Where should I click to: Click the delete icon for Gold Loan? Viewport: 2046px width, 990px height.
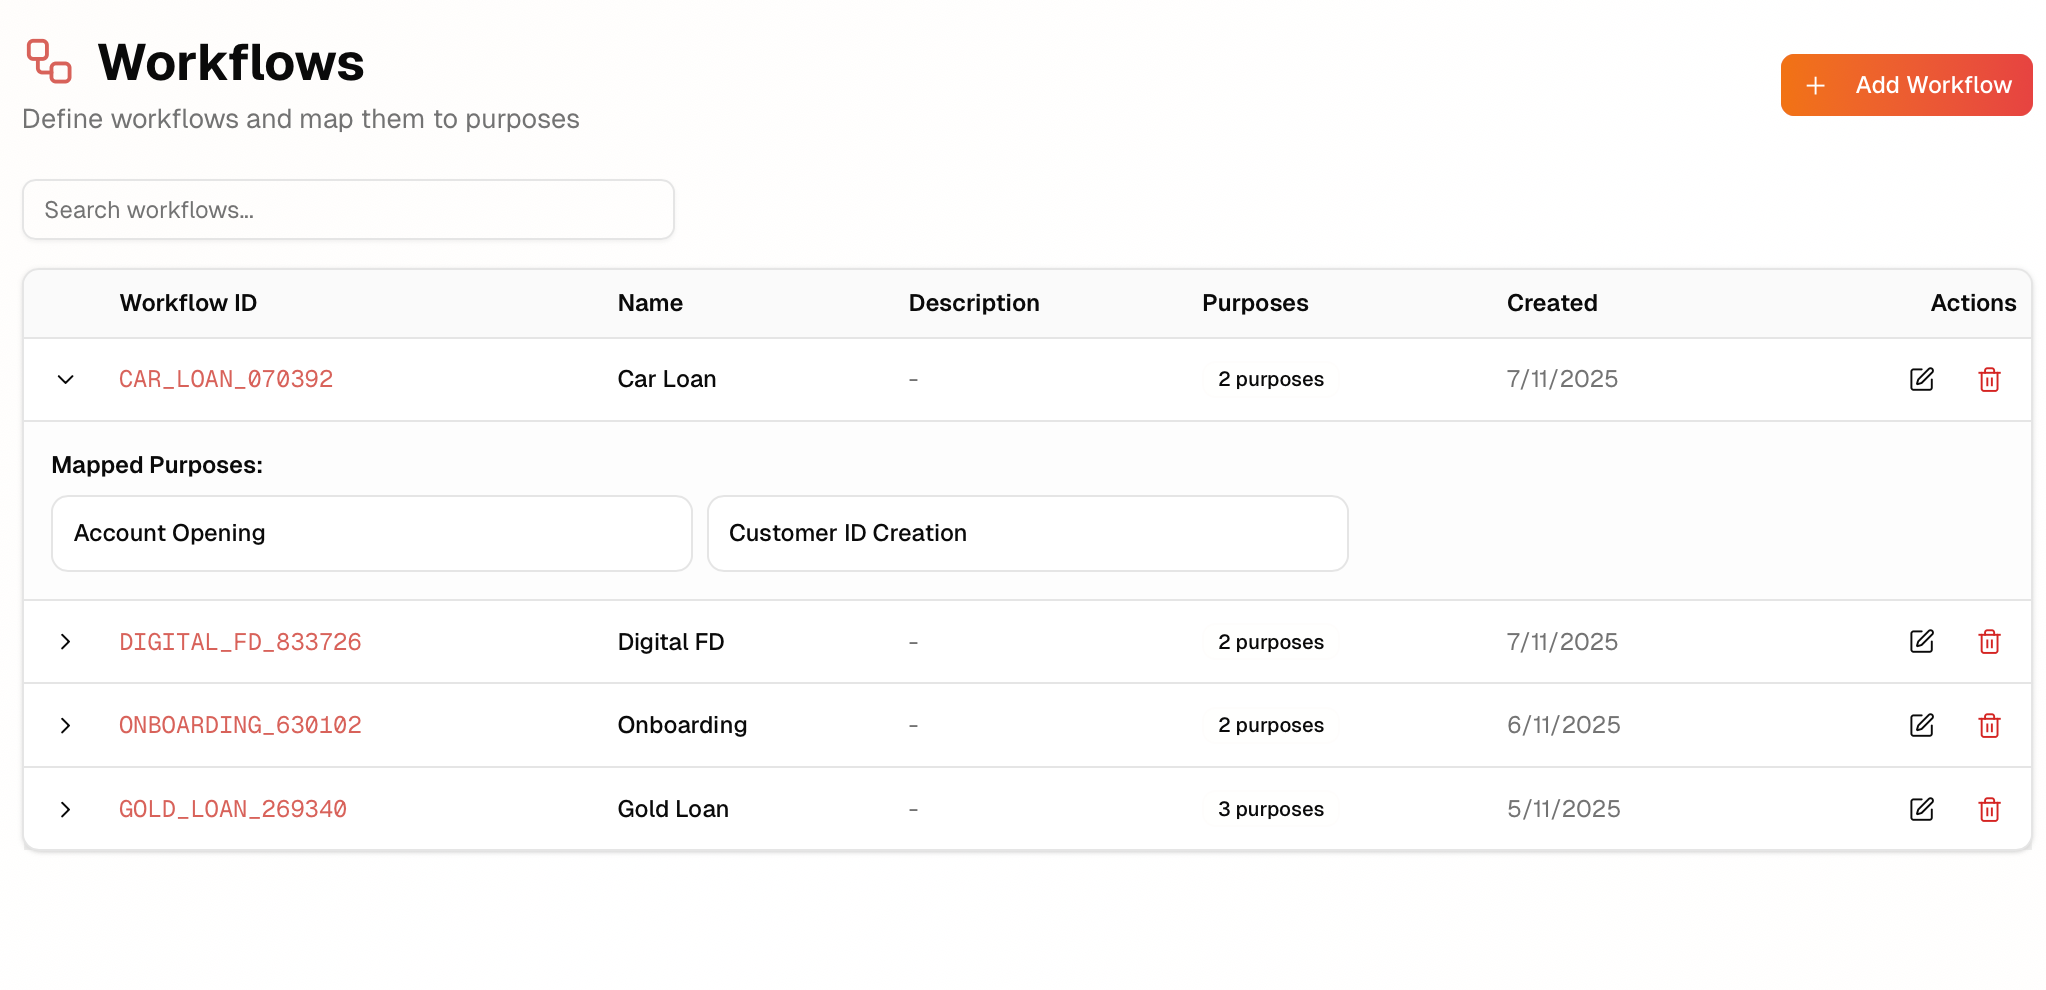coord(1989,809)
